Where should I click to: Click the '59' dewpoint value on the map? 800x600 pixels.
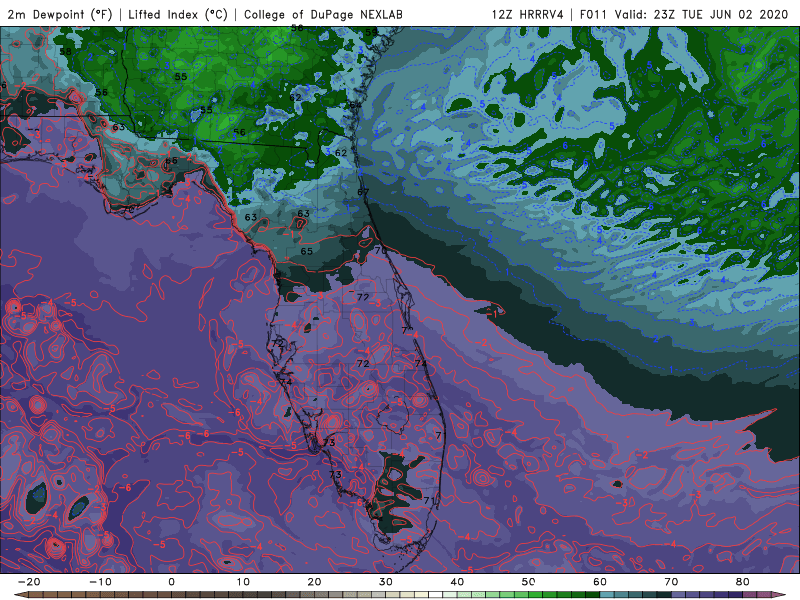click(371, 32)
